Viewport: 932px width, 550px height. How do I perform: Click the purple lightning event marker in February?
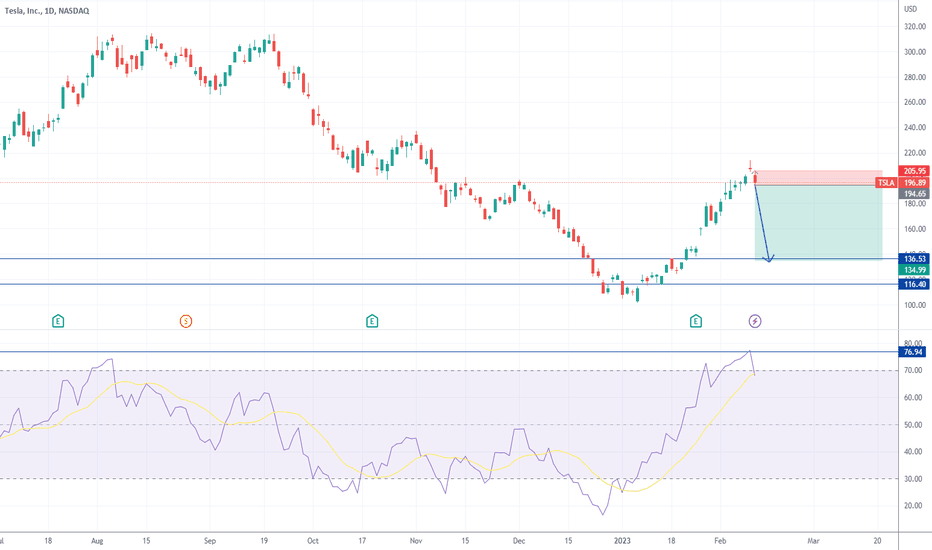(x=754, y=322)
